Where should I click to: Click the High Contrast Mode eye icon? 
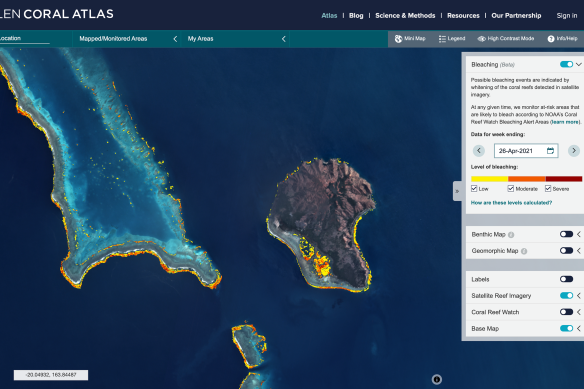[x=482, y=39]
